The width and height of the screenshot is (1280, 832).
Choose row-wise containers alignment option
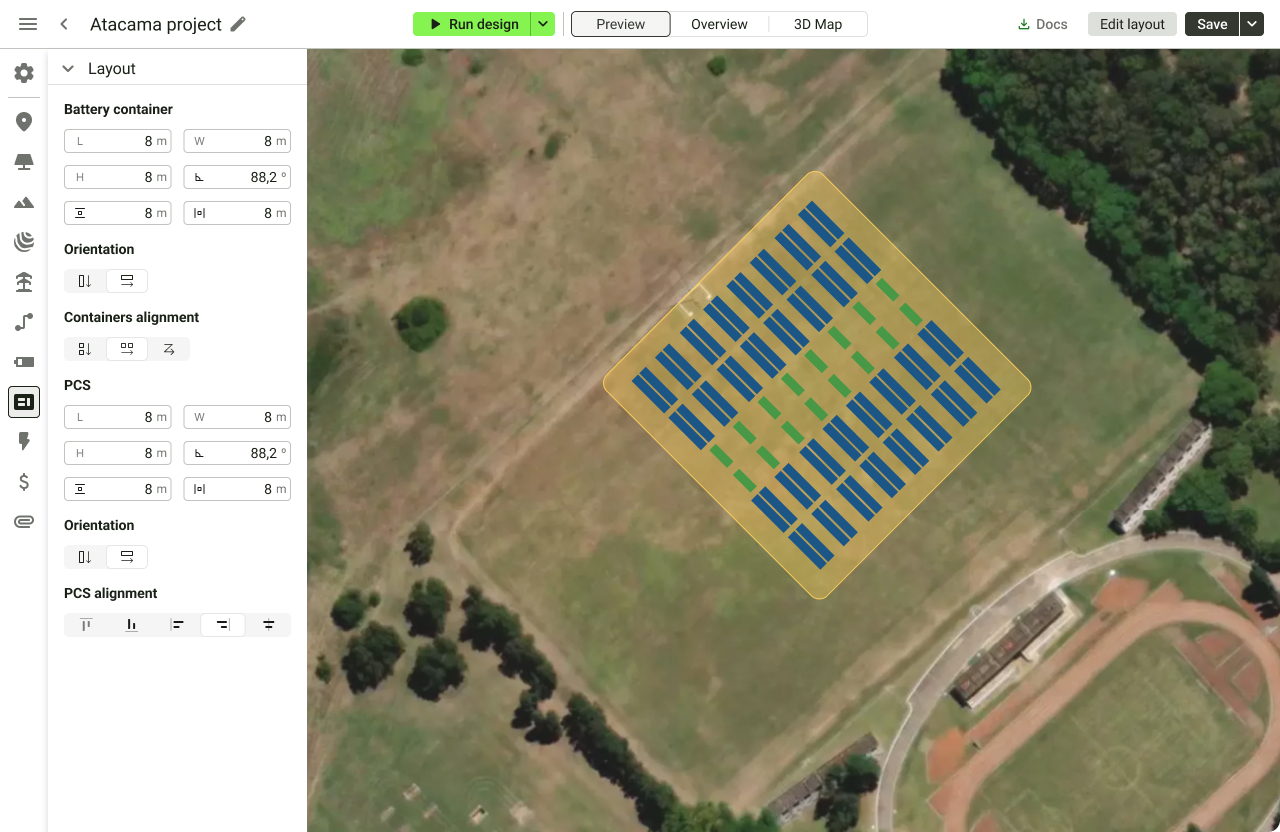click(127, 349)
